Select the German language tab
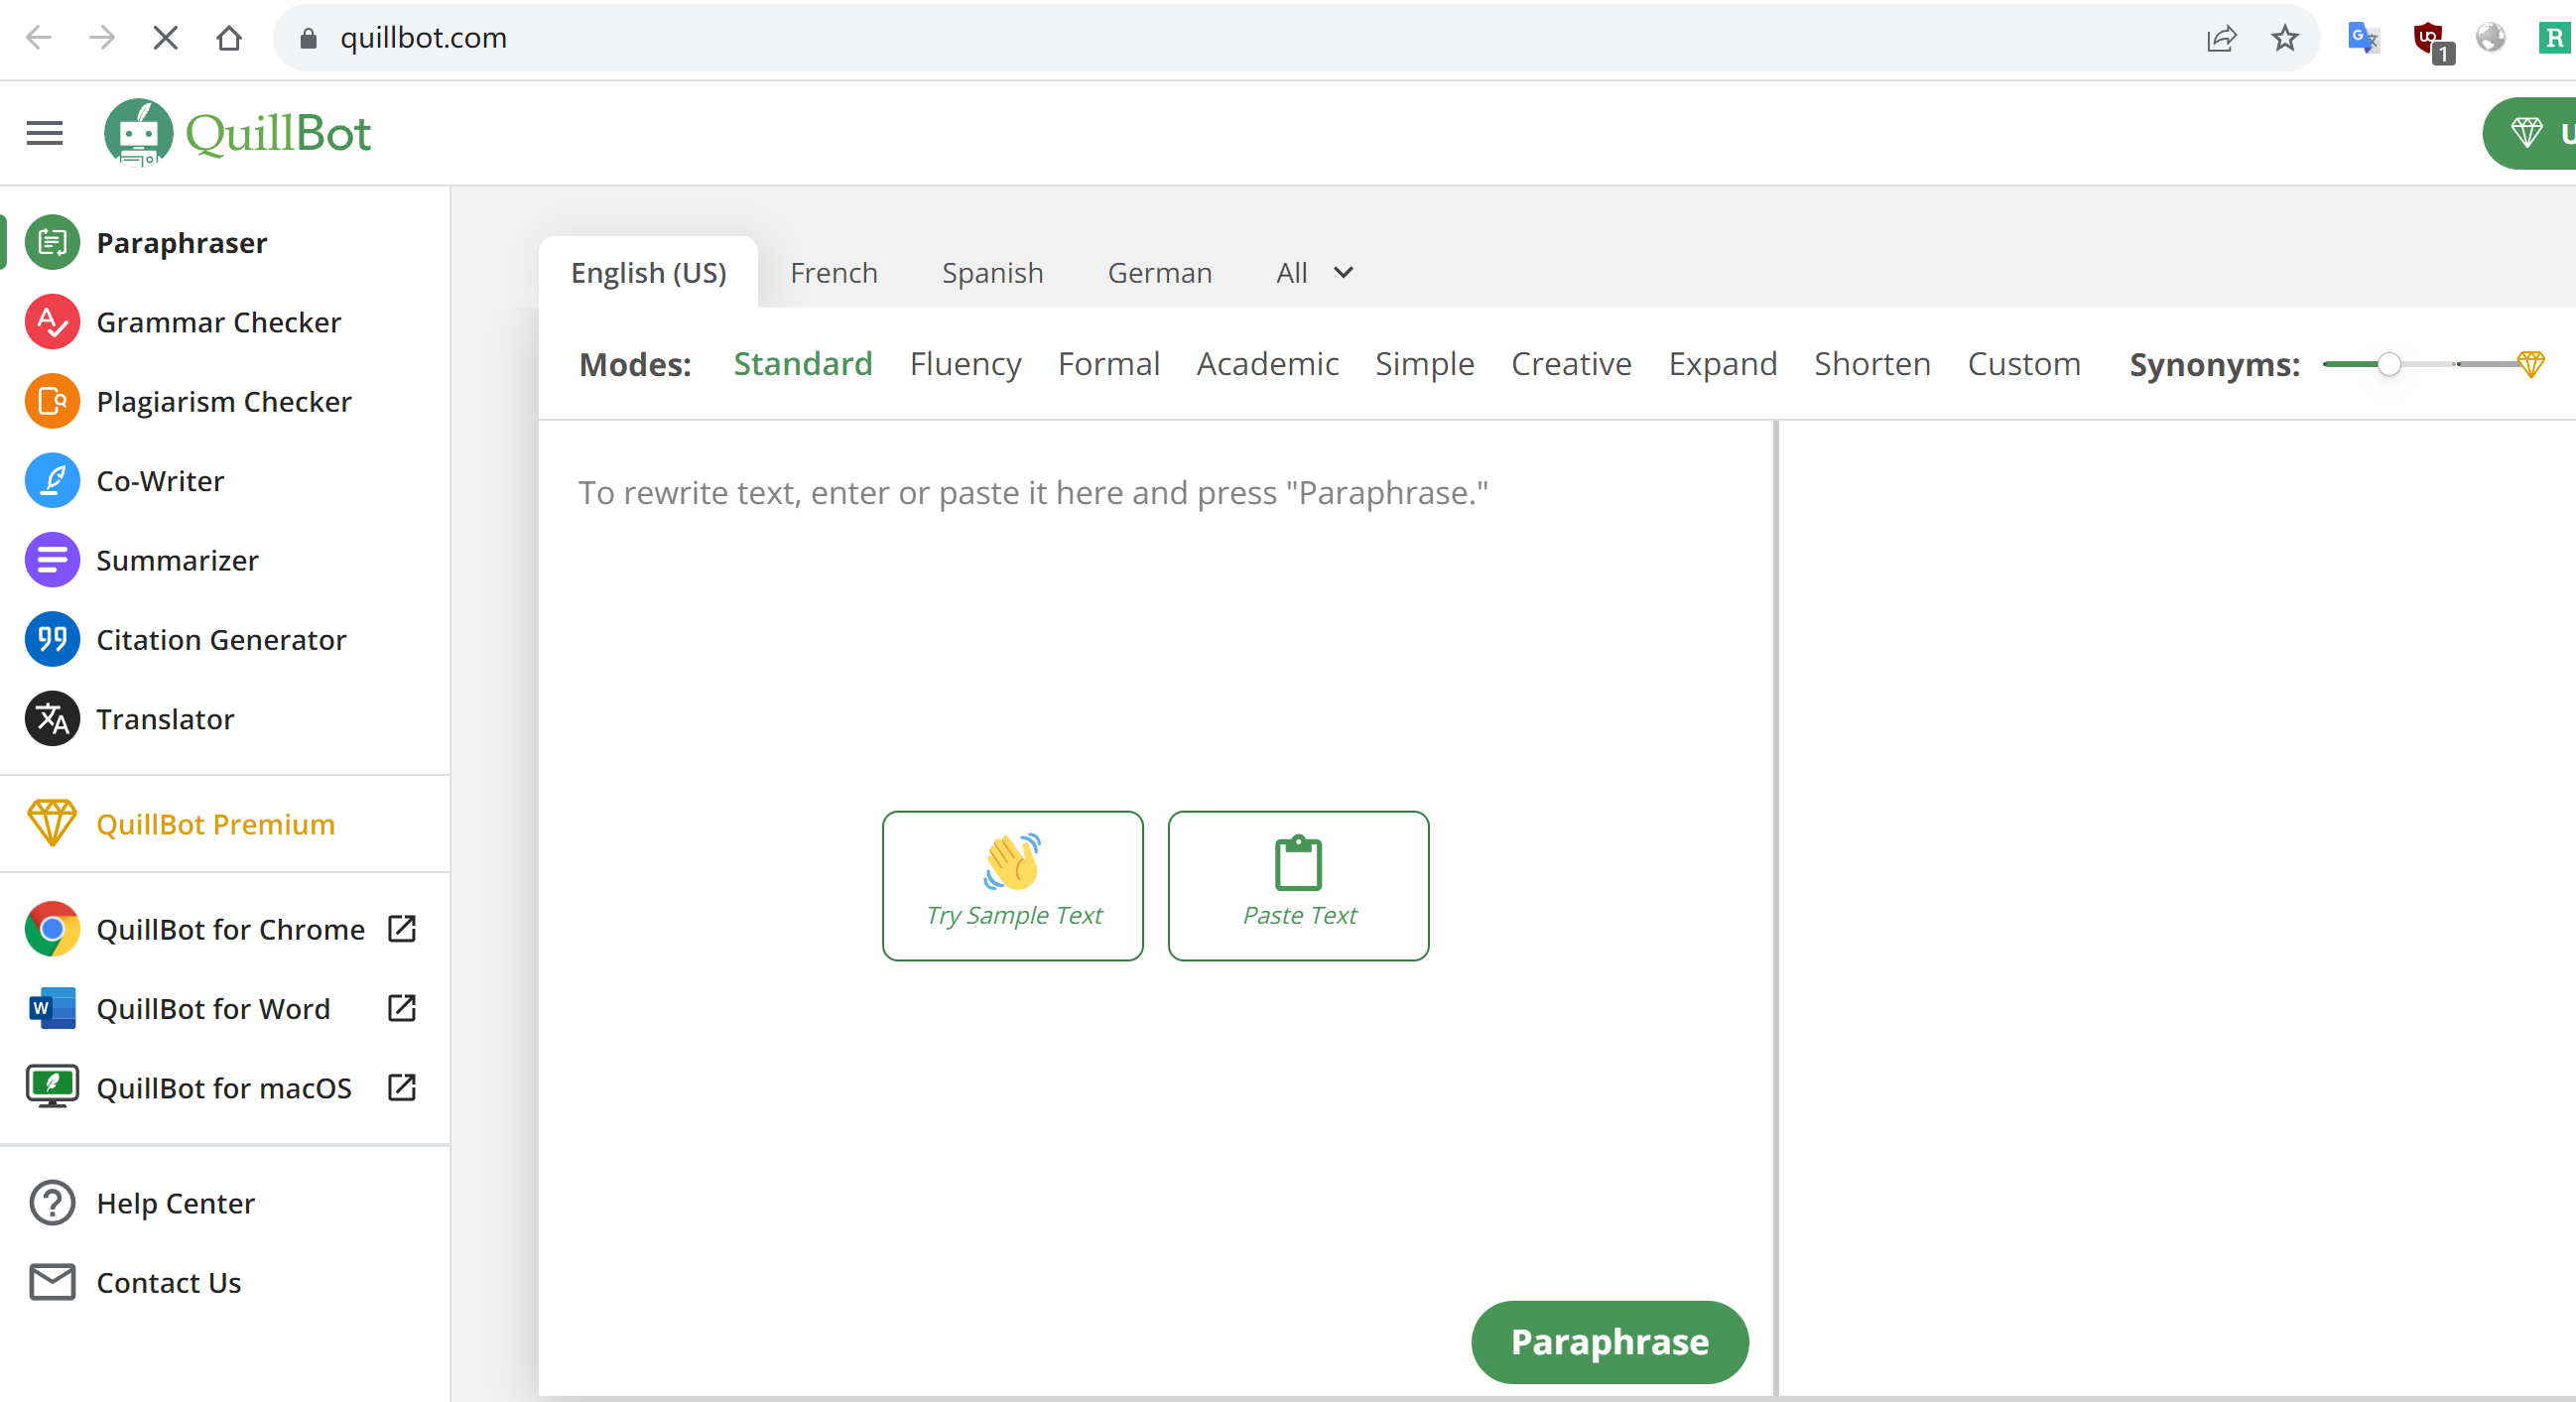 (x=1159, y=273)
